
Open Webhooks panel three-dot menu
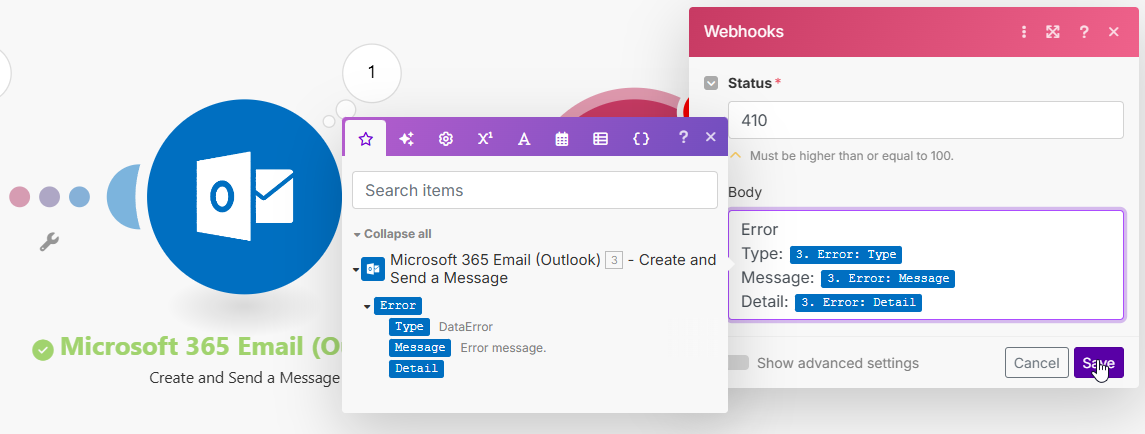click(1023, 32)
